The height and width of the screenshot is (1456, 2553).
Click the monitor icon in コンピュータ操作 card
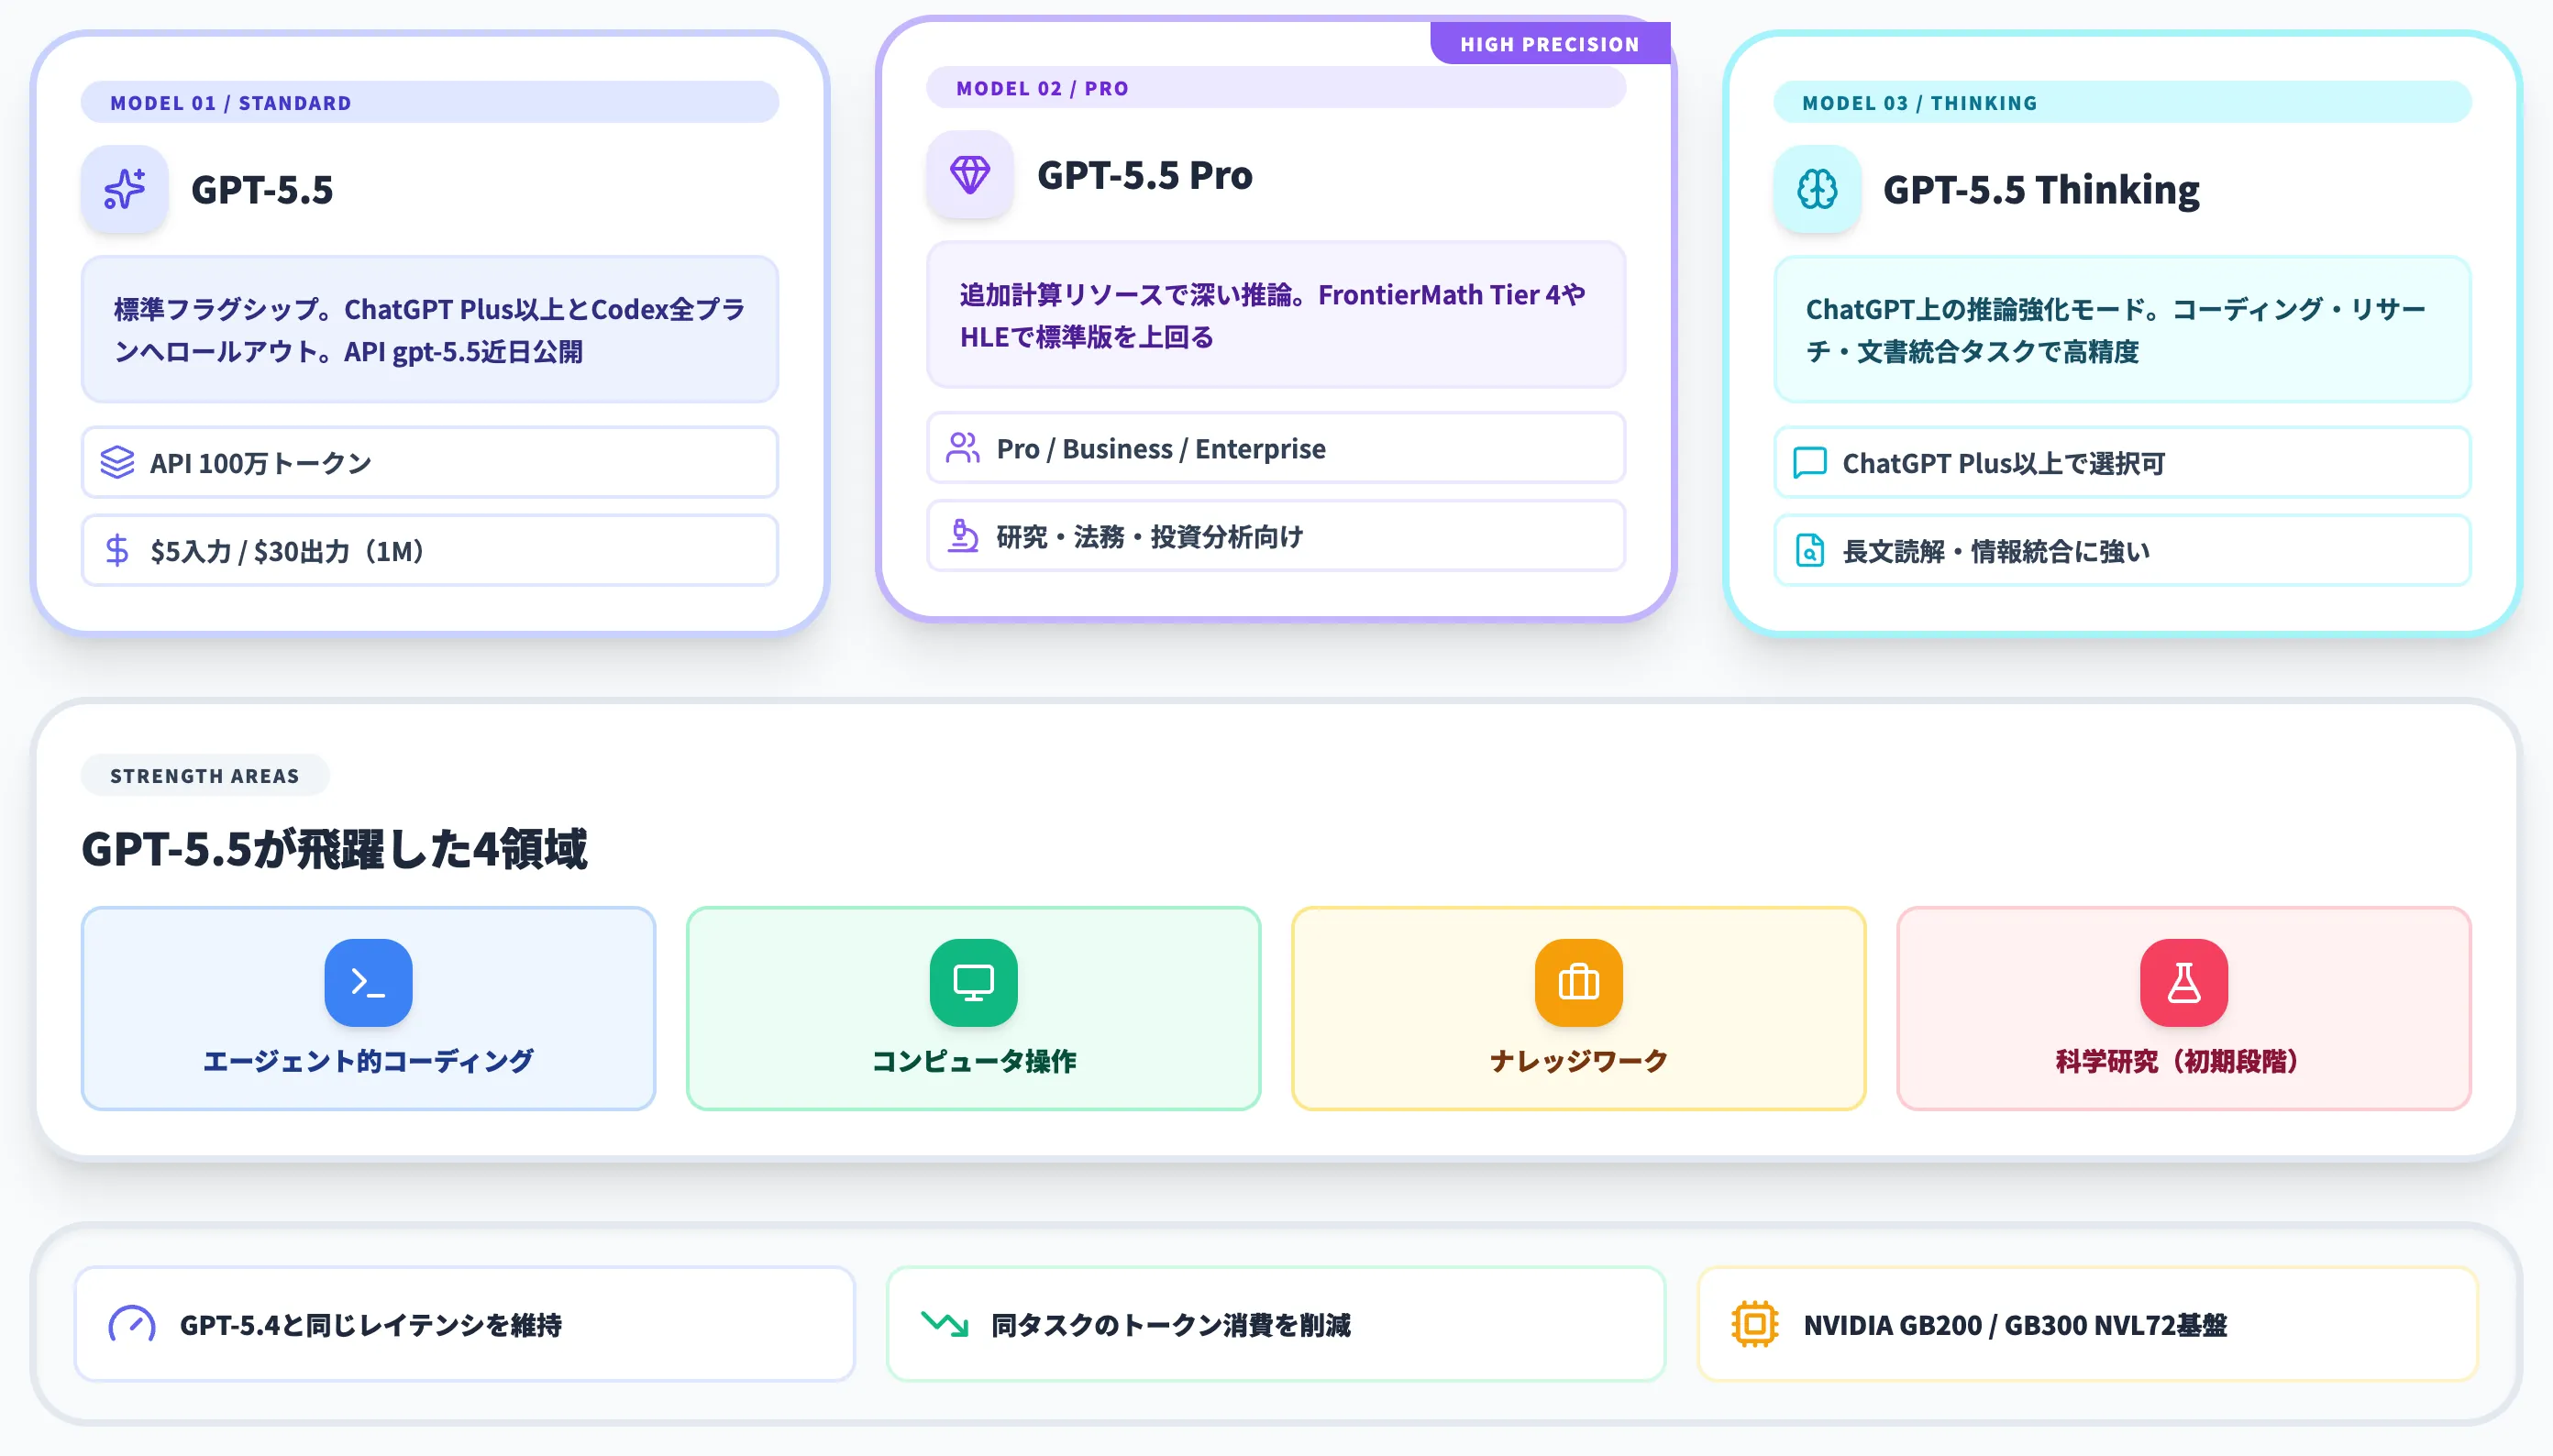974,982
